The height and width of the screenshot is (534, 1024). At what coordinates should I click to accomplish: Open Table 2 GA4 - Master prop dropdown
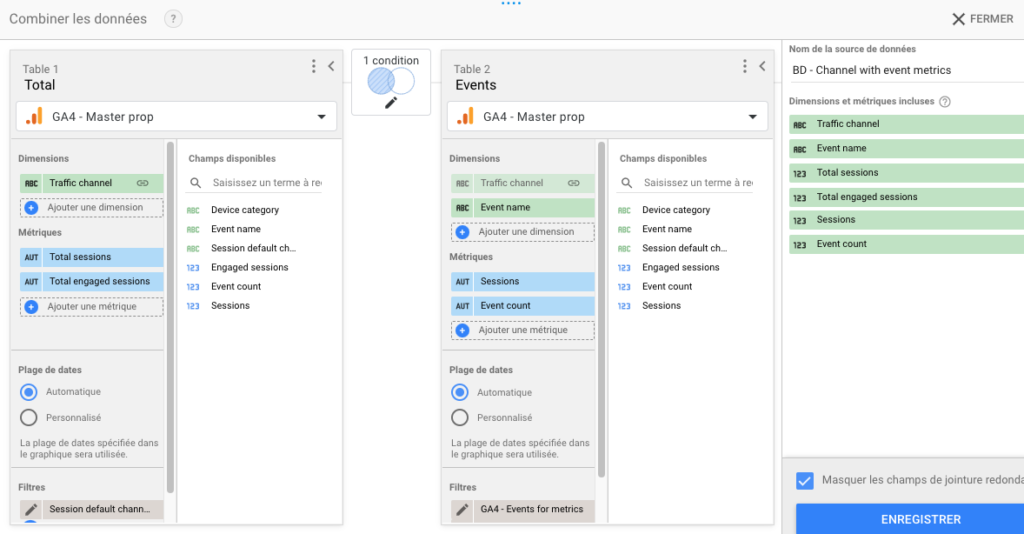pos(607,117)
